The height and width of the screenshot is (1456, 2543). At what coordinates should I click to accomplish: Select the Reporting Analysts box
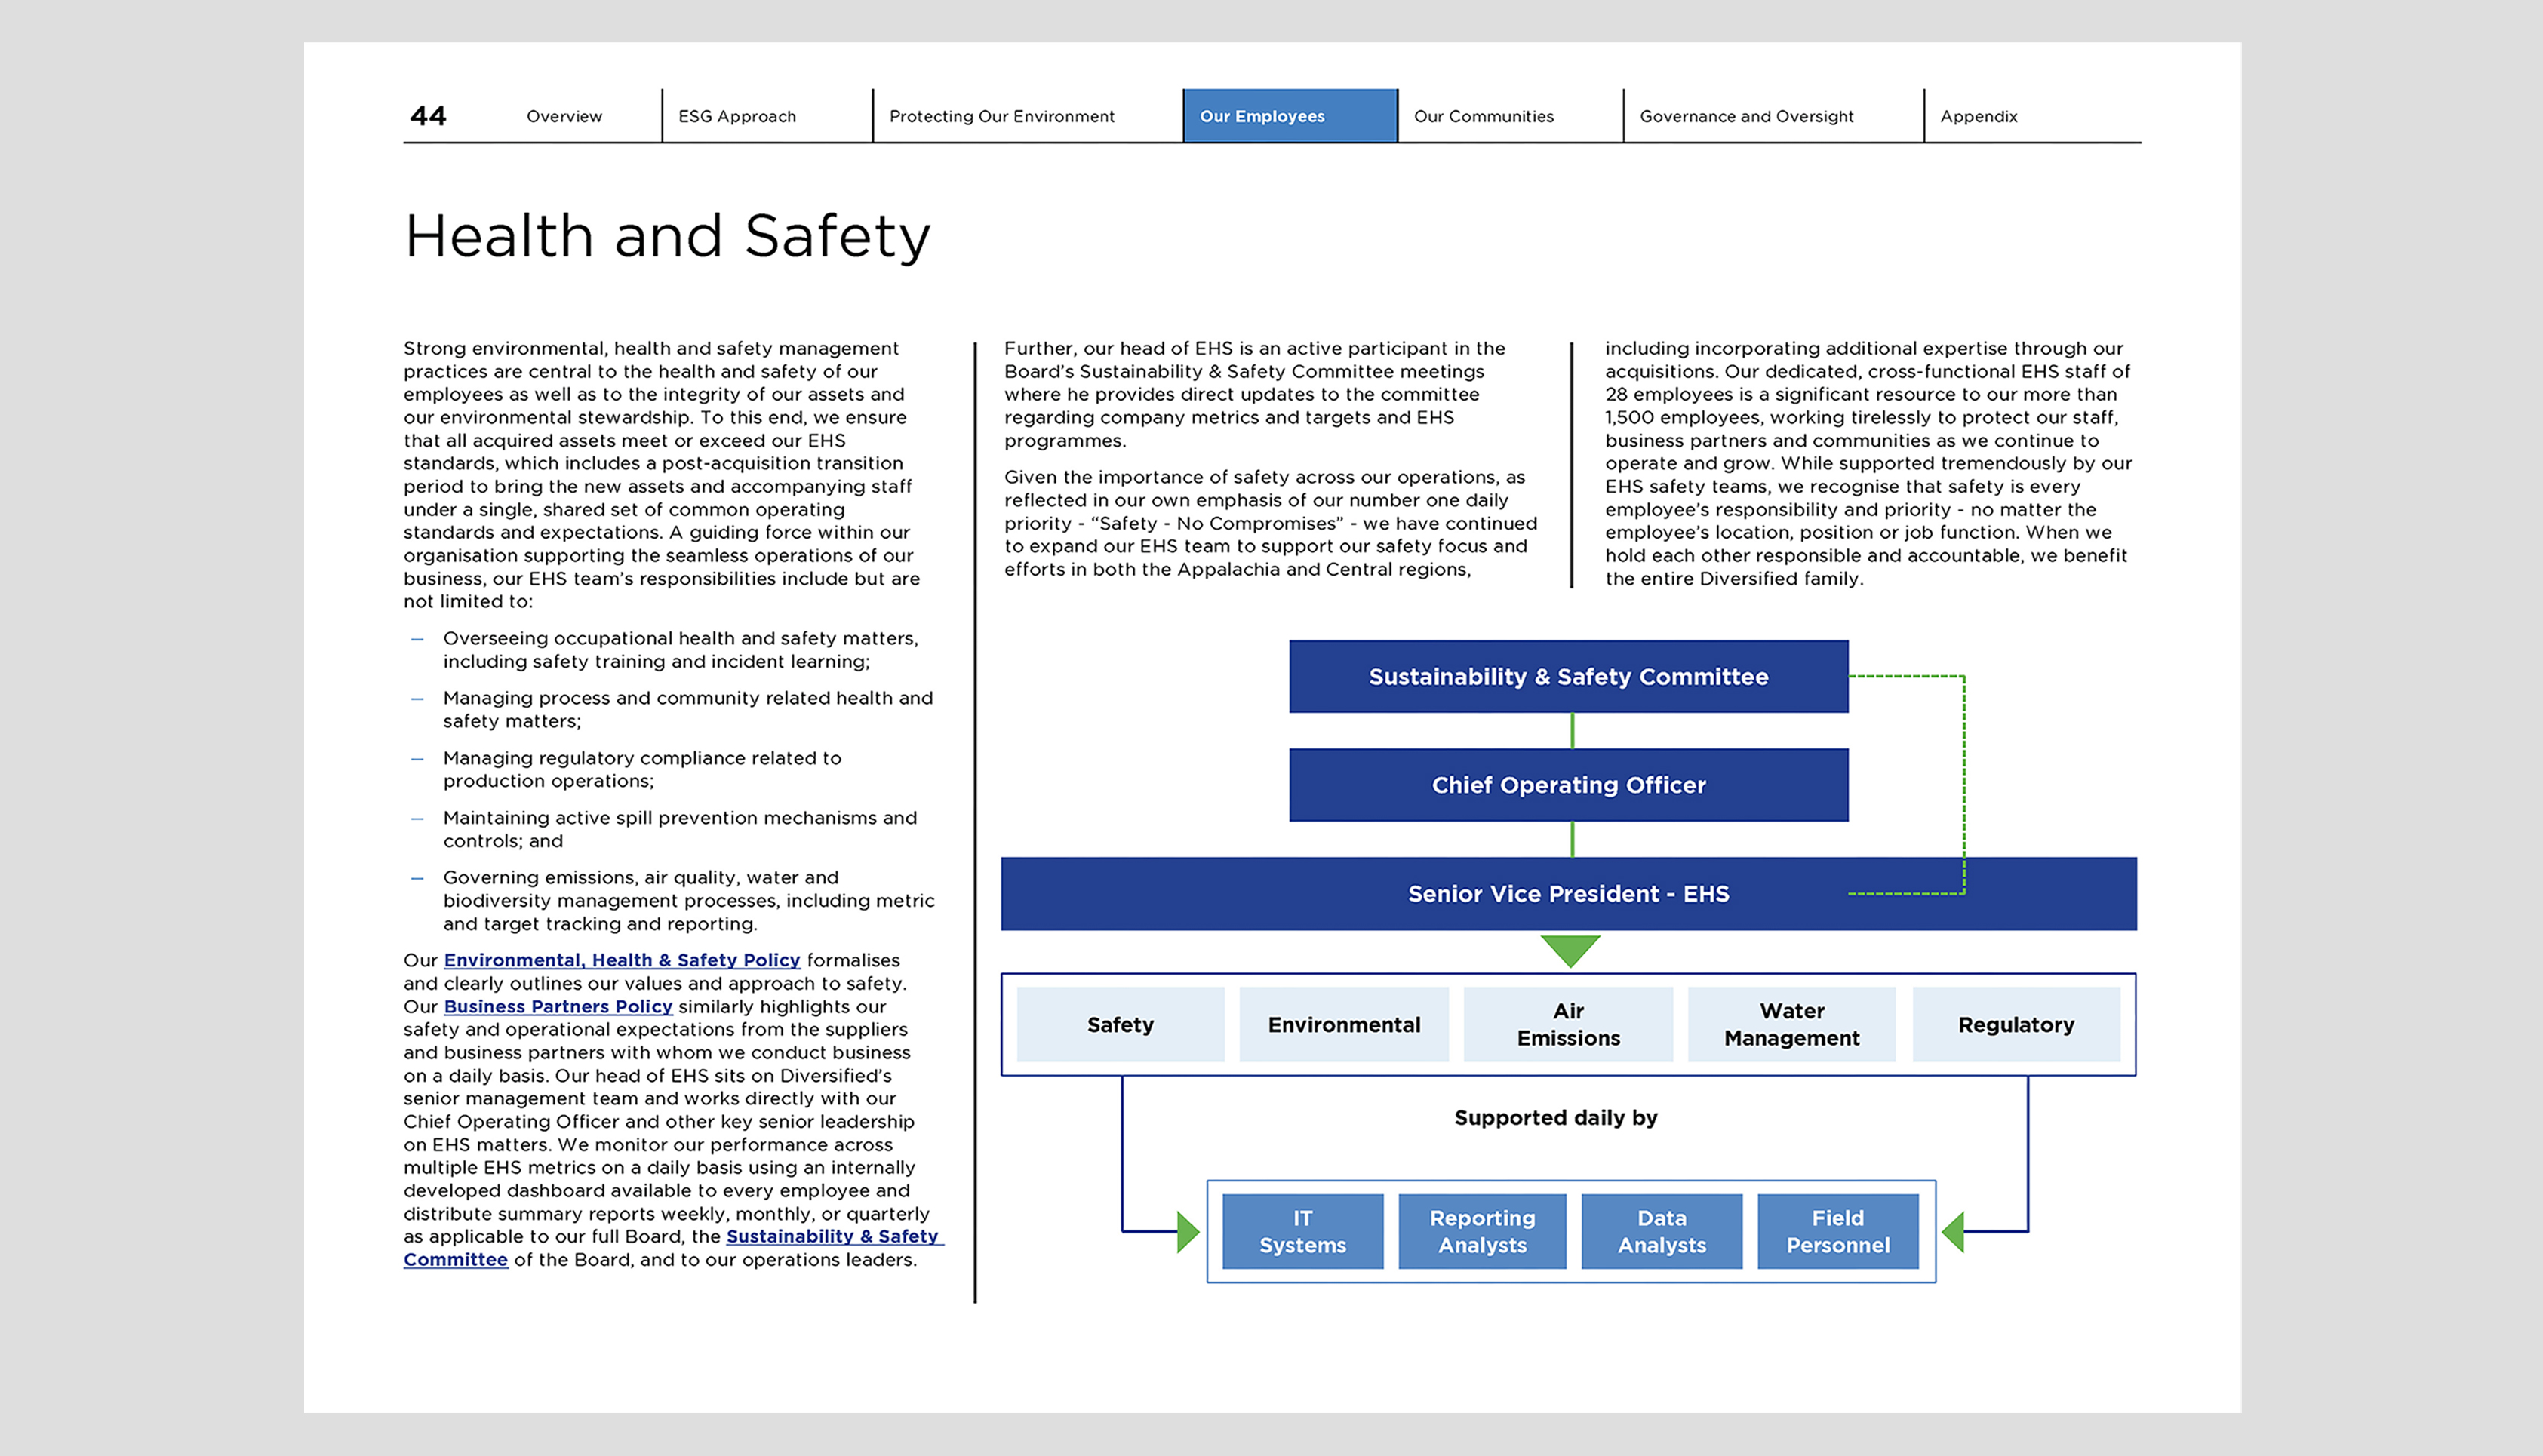(1482, 1232)
